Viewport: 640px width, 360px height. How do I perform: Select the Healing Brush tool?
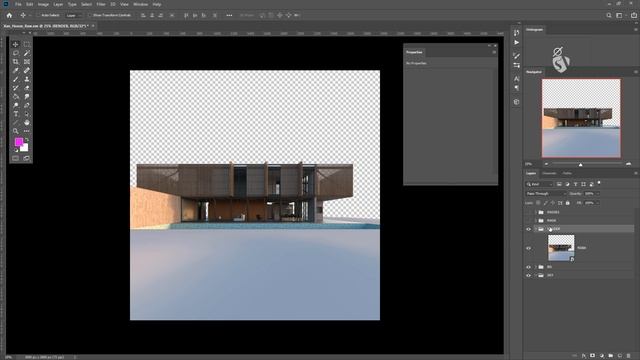tap(27, 70)
